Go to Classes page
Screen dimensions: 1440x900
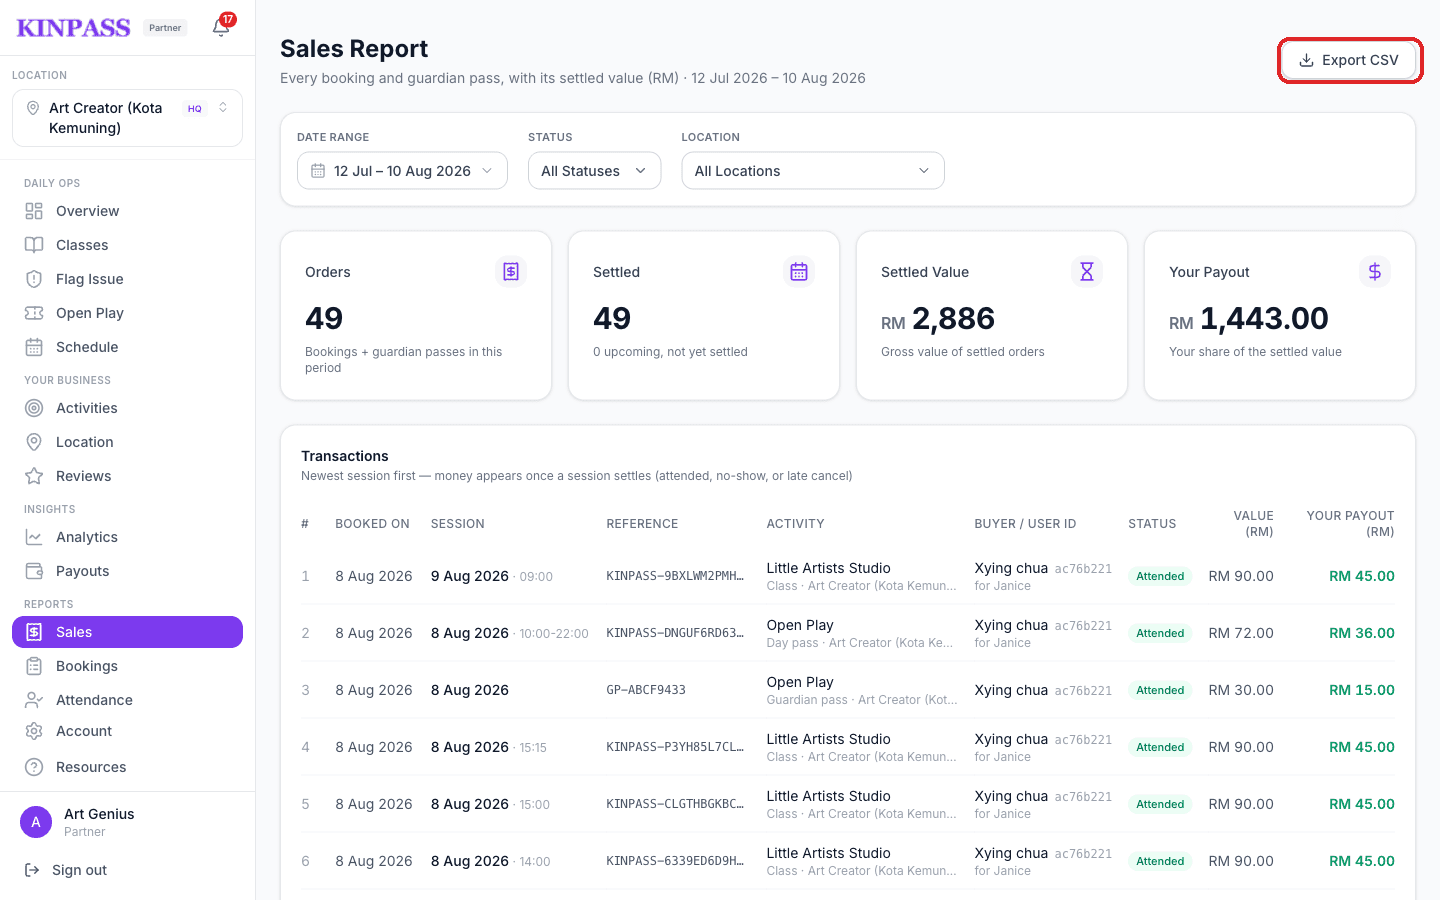pyautogui.click(x=127, y=245)
